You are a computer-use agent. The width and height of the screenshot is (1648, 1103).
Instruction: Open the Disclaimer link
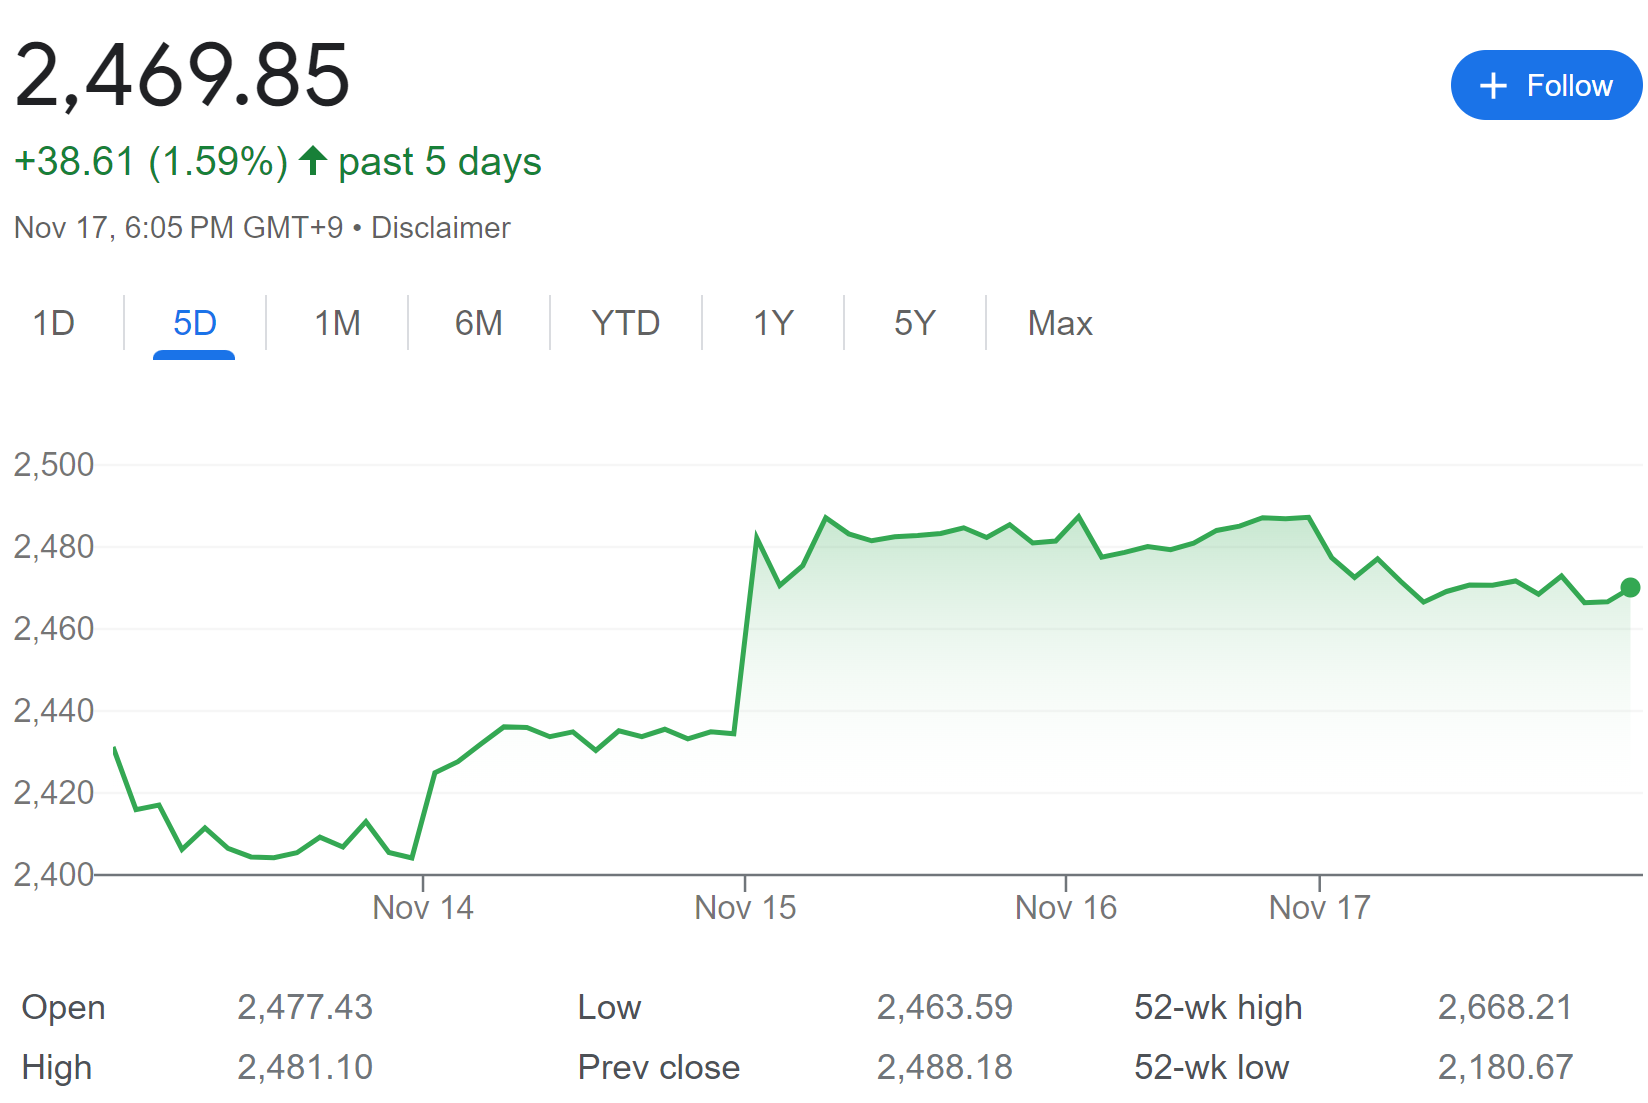[440, 228]
